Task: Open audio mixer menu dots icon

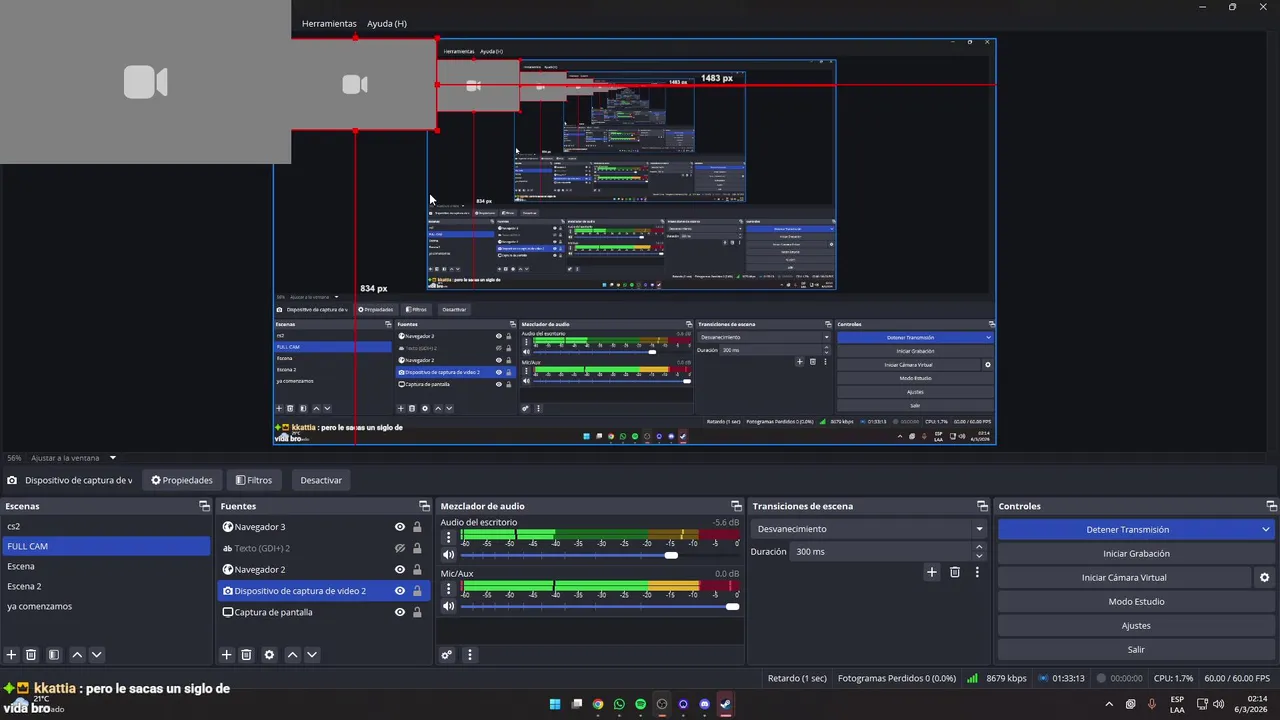Action: [x=470, y=655]
